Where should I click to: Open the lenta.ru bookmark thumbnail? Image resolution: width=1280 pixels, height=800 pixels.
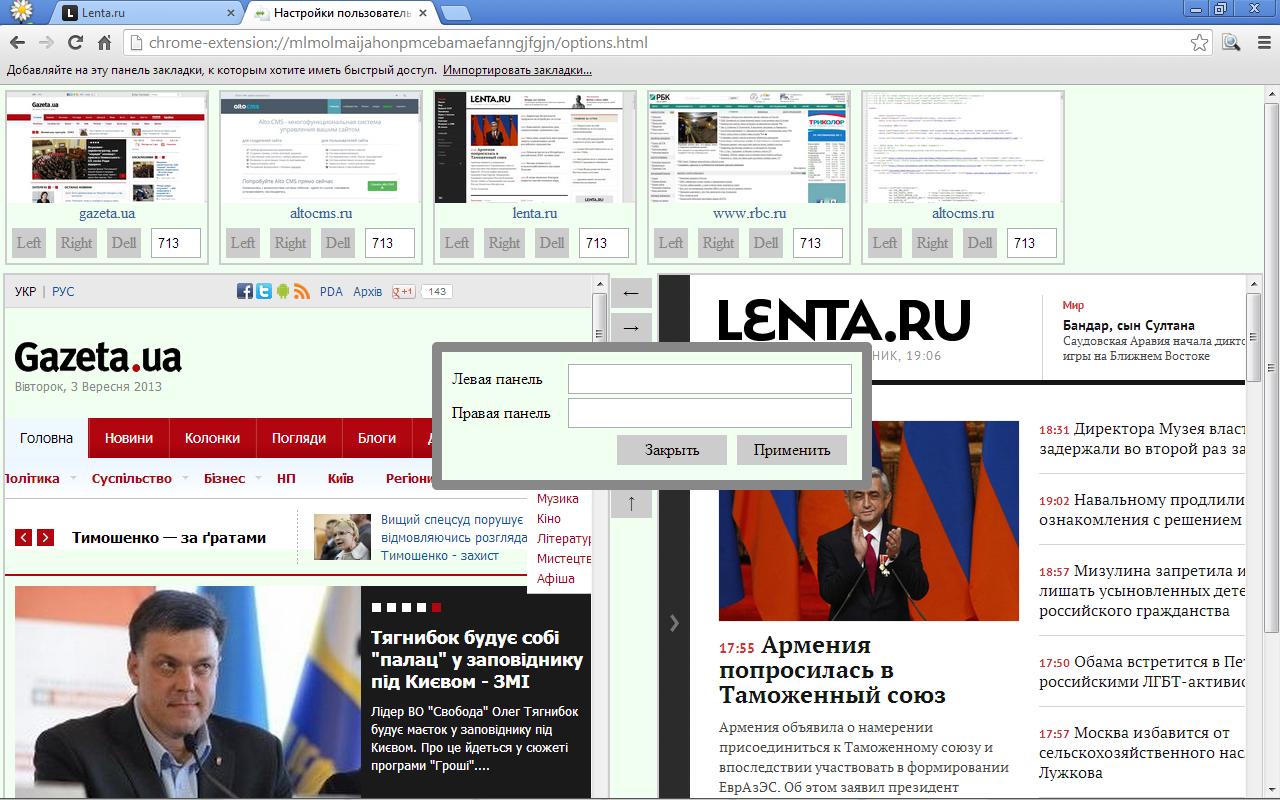click(535, 147)
